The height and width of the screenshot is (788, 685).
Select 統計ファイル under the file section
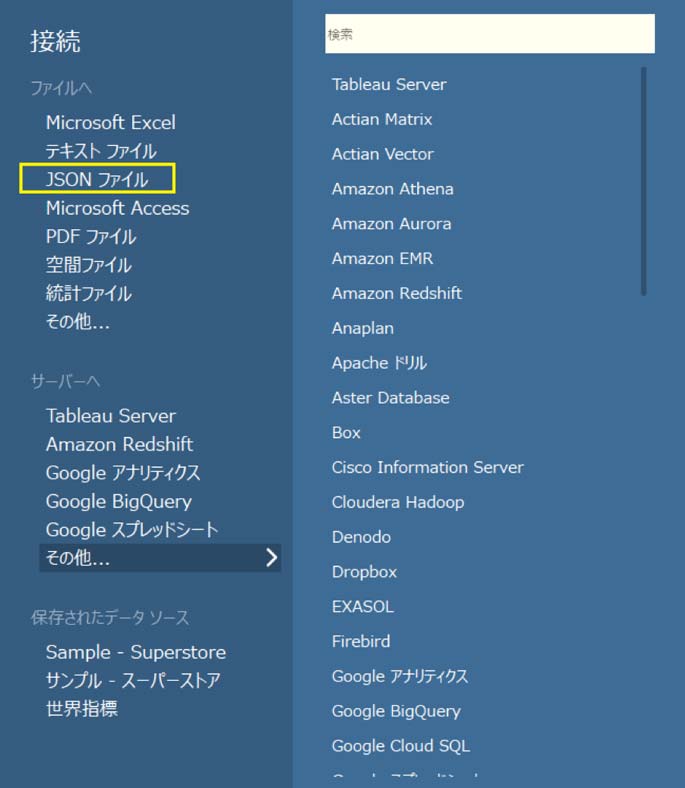[89, 294]
